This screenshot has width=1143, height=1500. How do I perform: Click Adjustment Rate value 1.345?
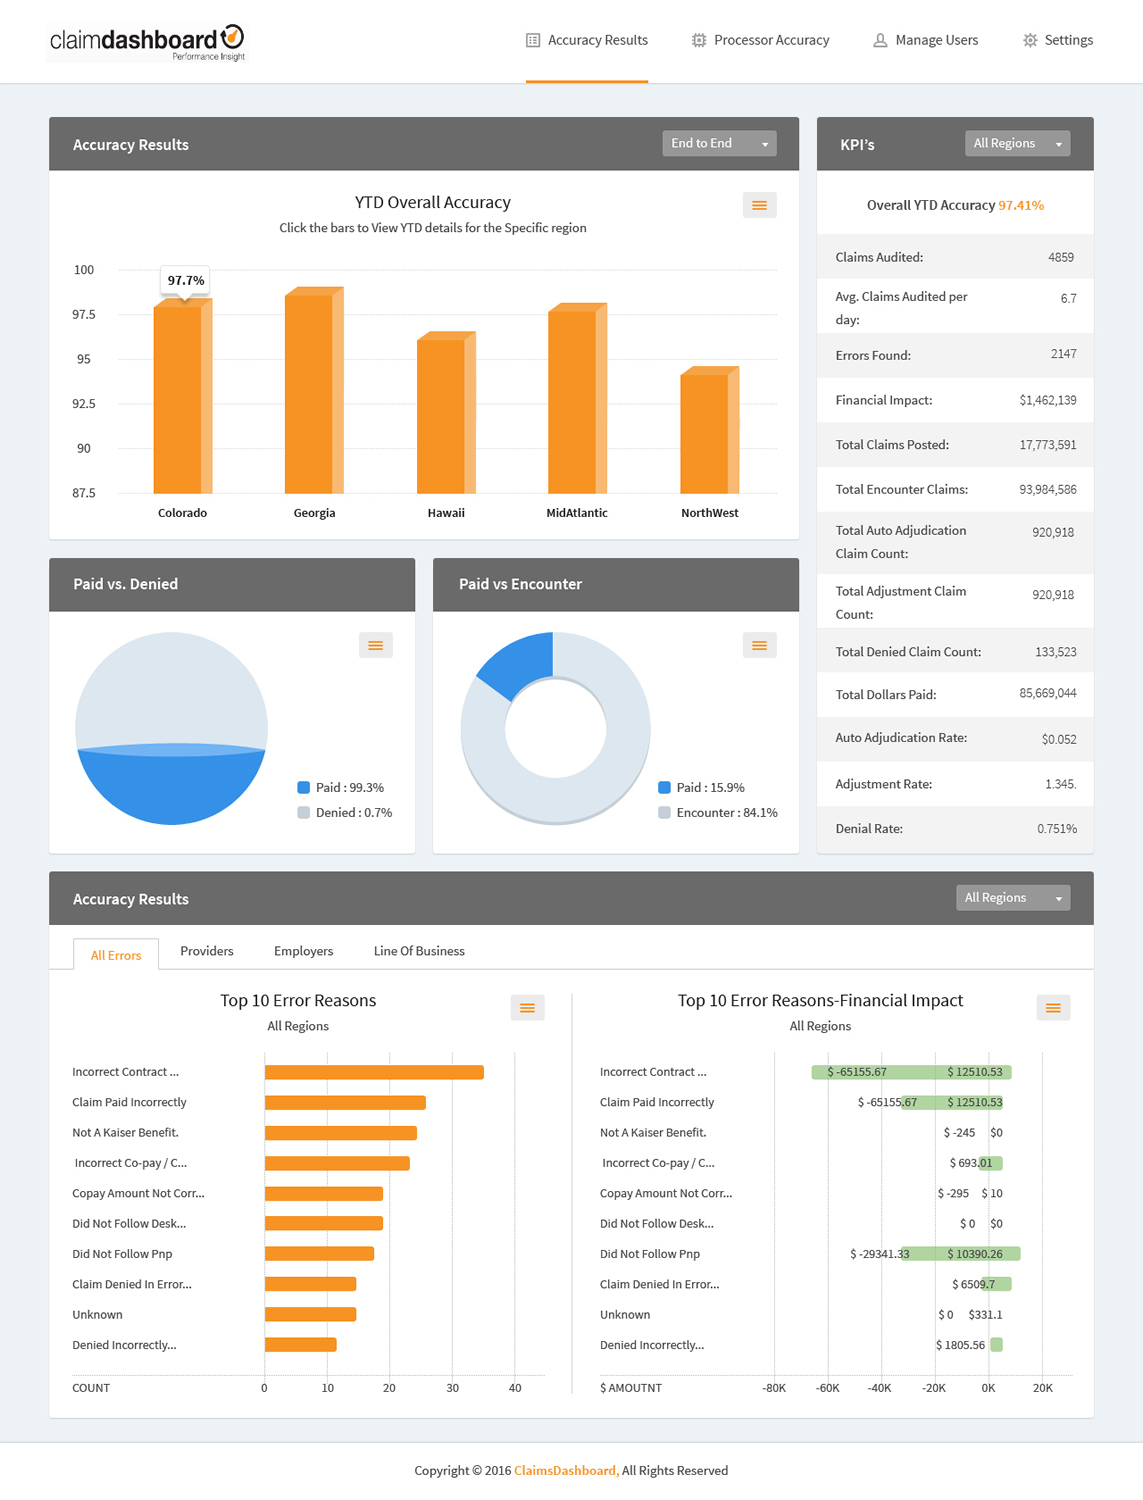(1061, 784)
